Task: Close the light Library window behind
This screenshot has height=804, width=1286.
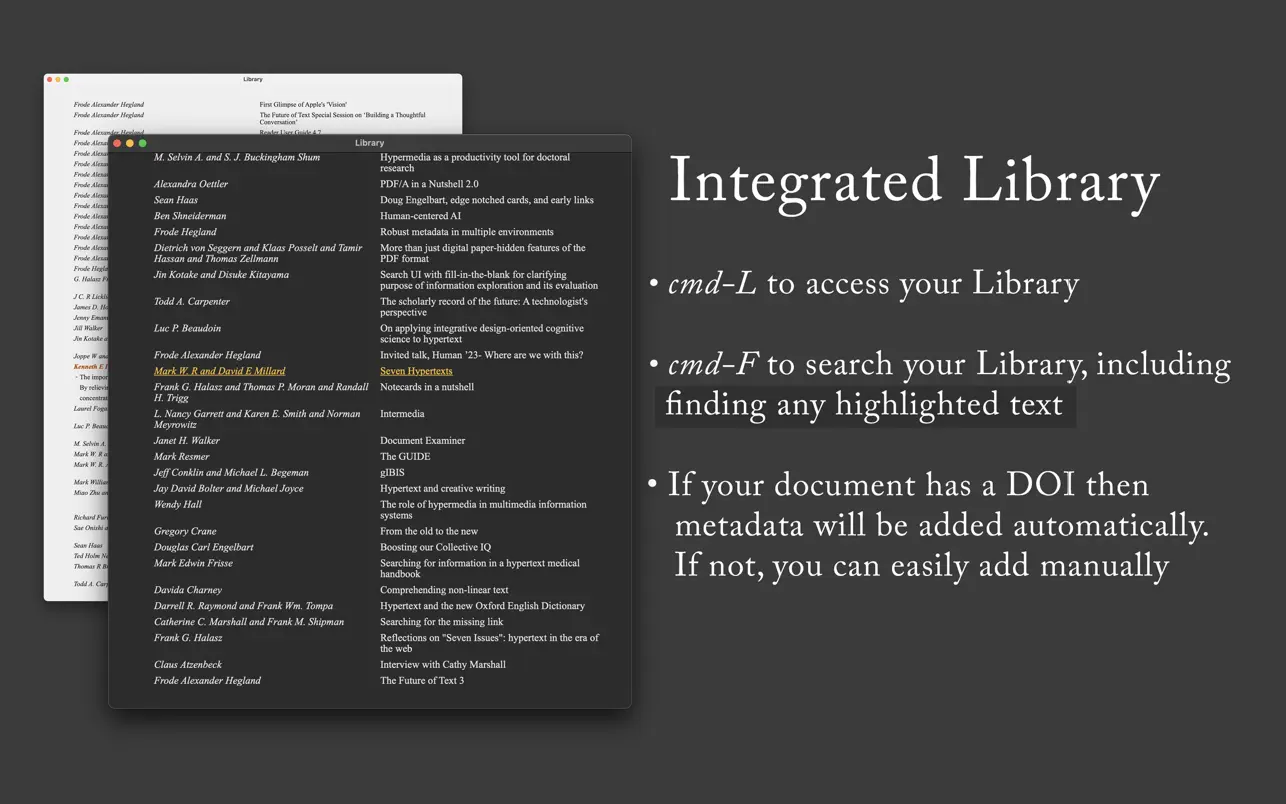Action: click(50, 79)
